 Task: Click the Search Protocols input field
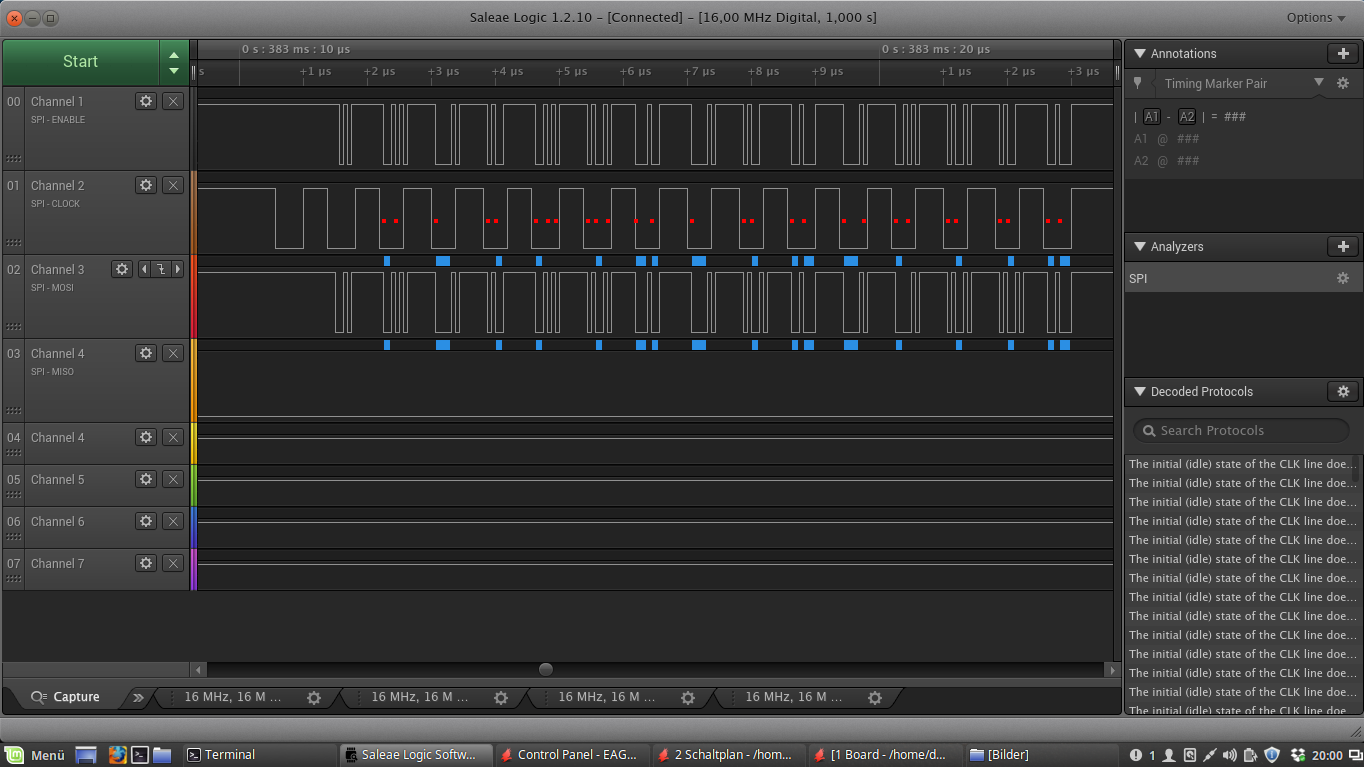(1241, 430)
